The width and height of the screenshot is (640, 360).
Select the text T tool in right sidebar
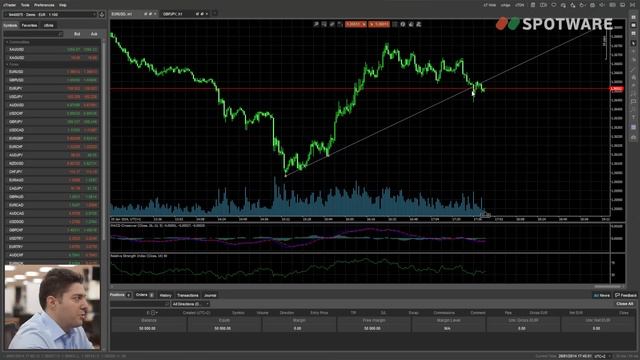pos(633,118)
